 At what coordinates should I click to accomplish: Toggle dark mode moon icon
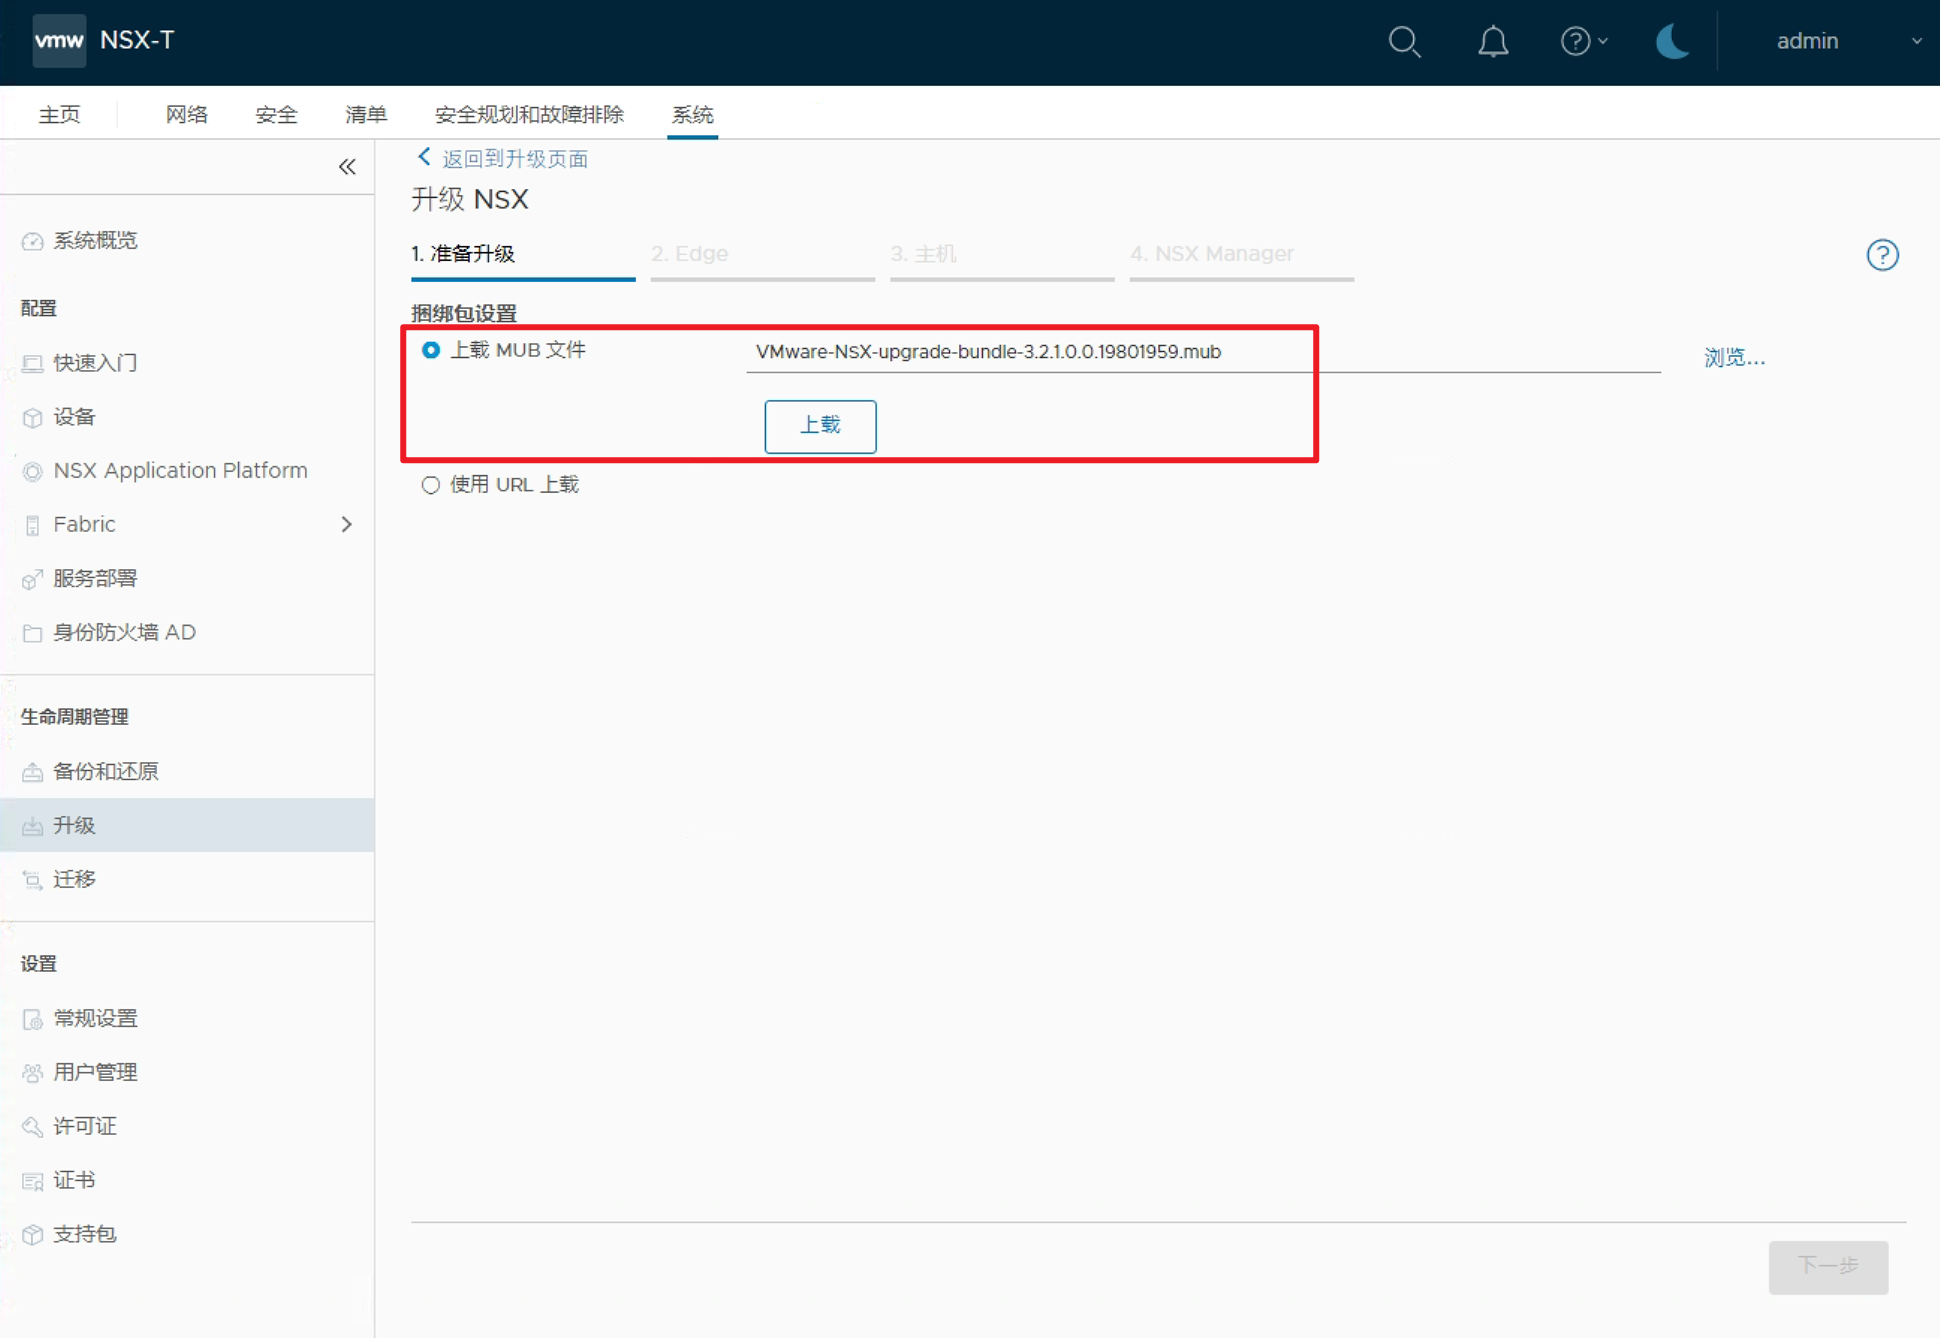[1672, 41]
